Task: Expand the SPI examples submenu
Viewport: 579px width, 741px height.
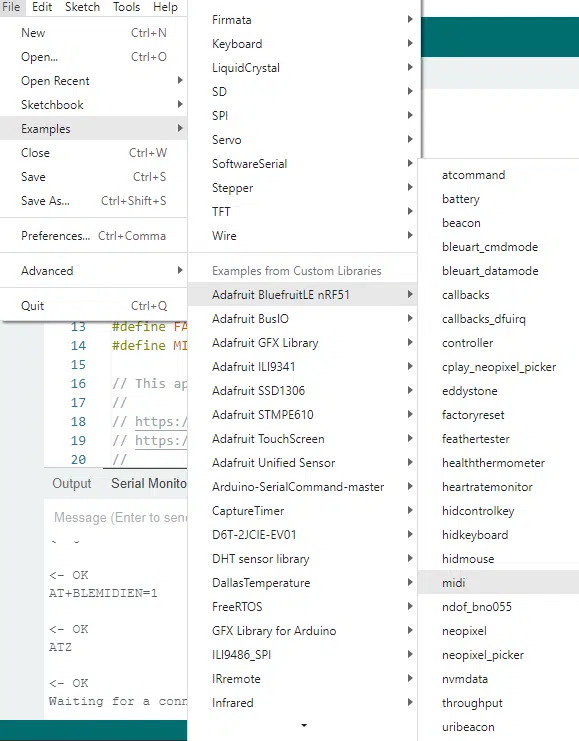Action: tap(302, 116)
